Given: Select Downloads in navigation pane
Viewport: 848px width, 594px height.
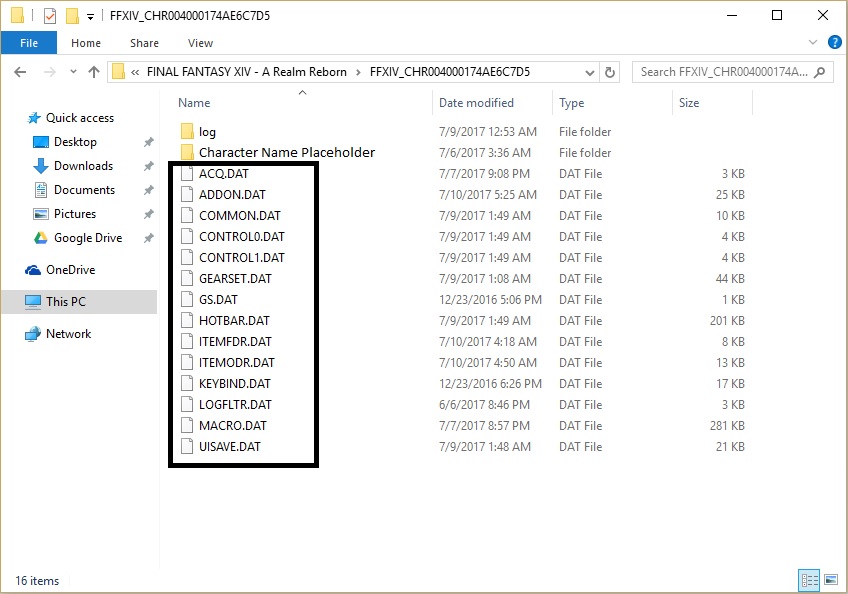Looking at the screenshot, I should 83,166.
